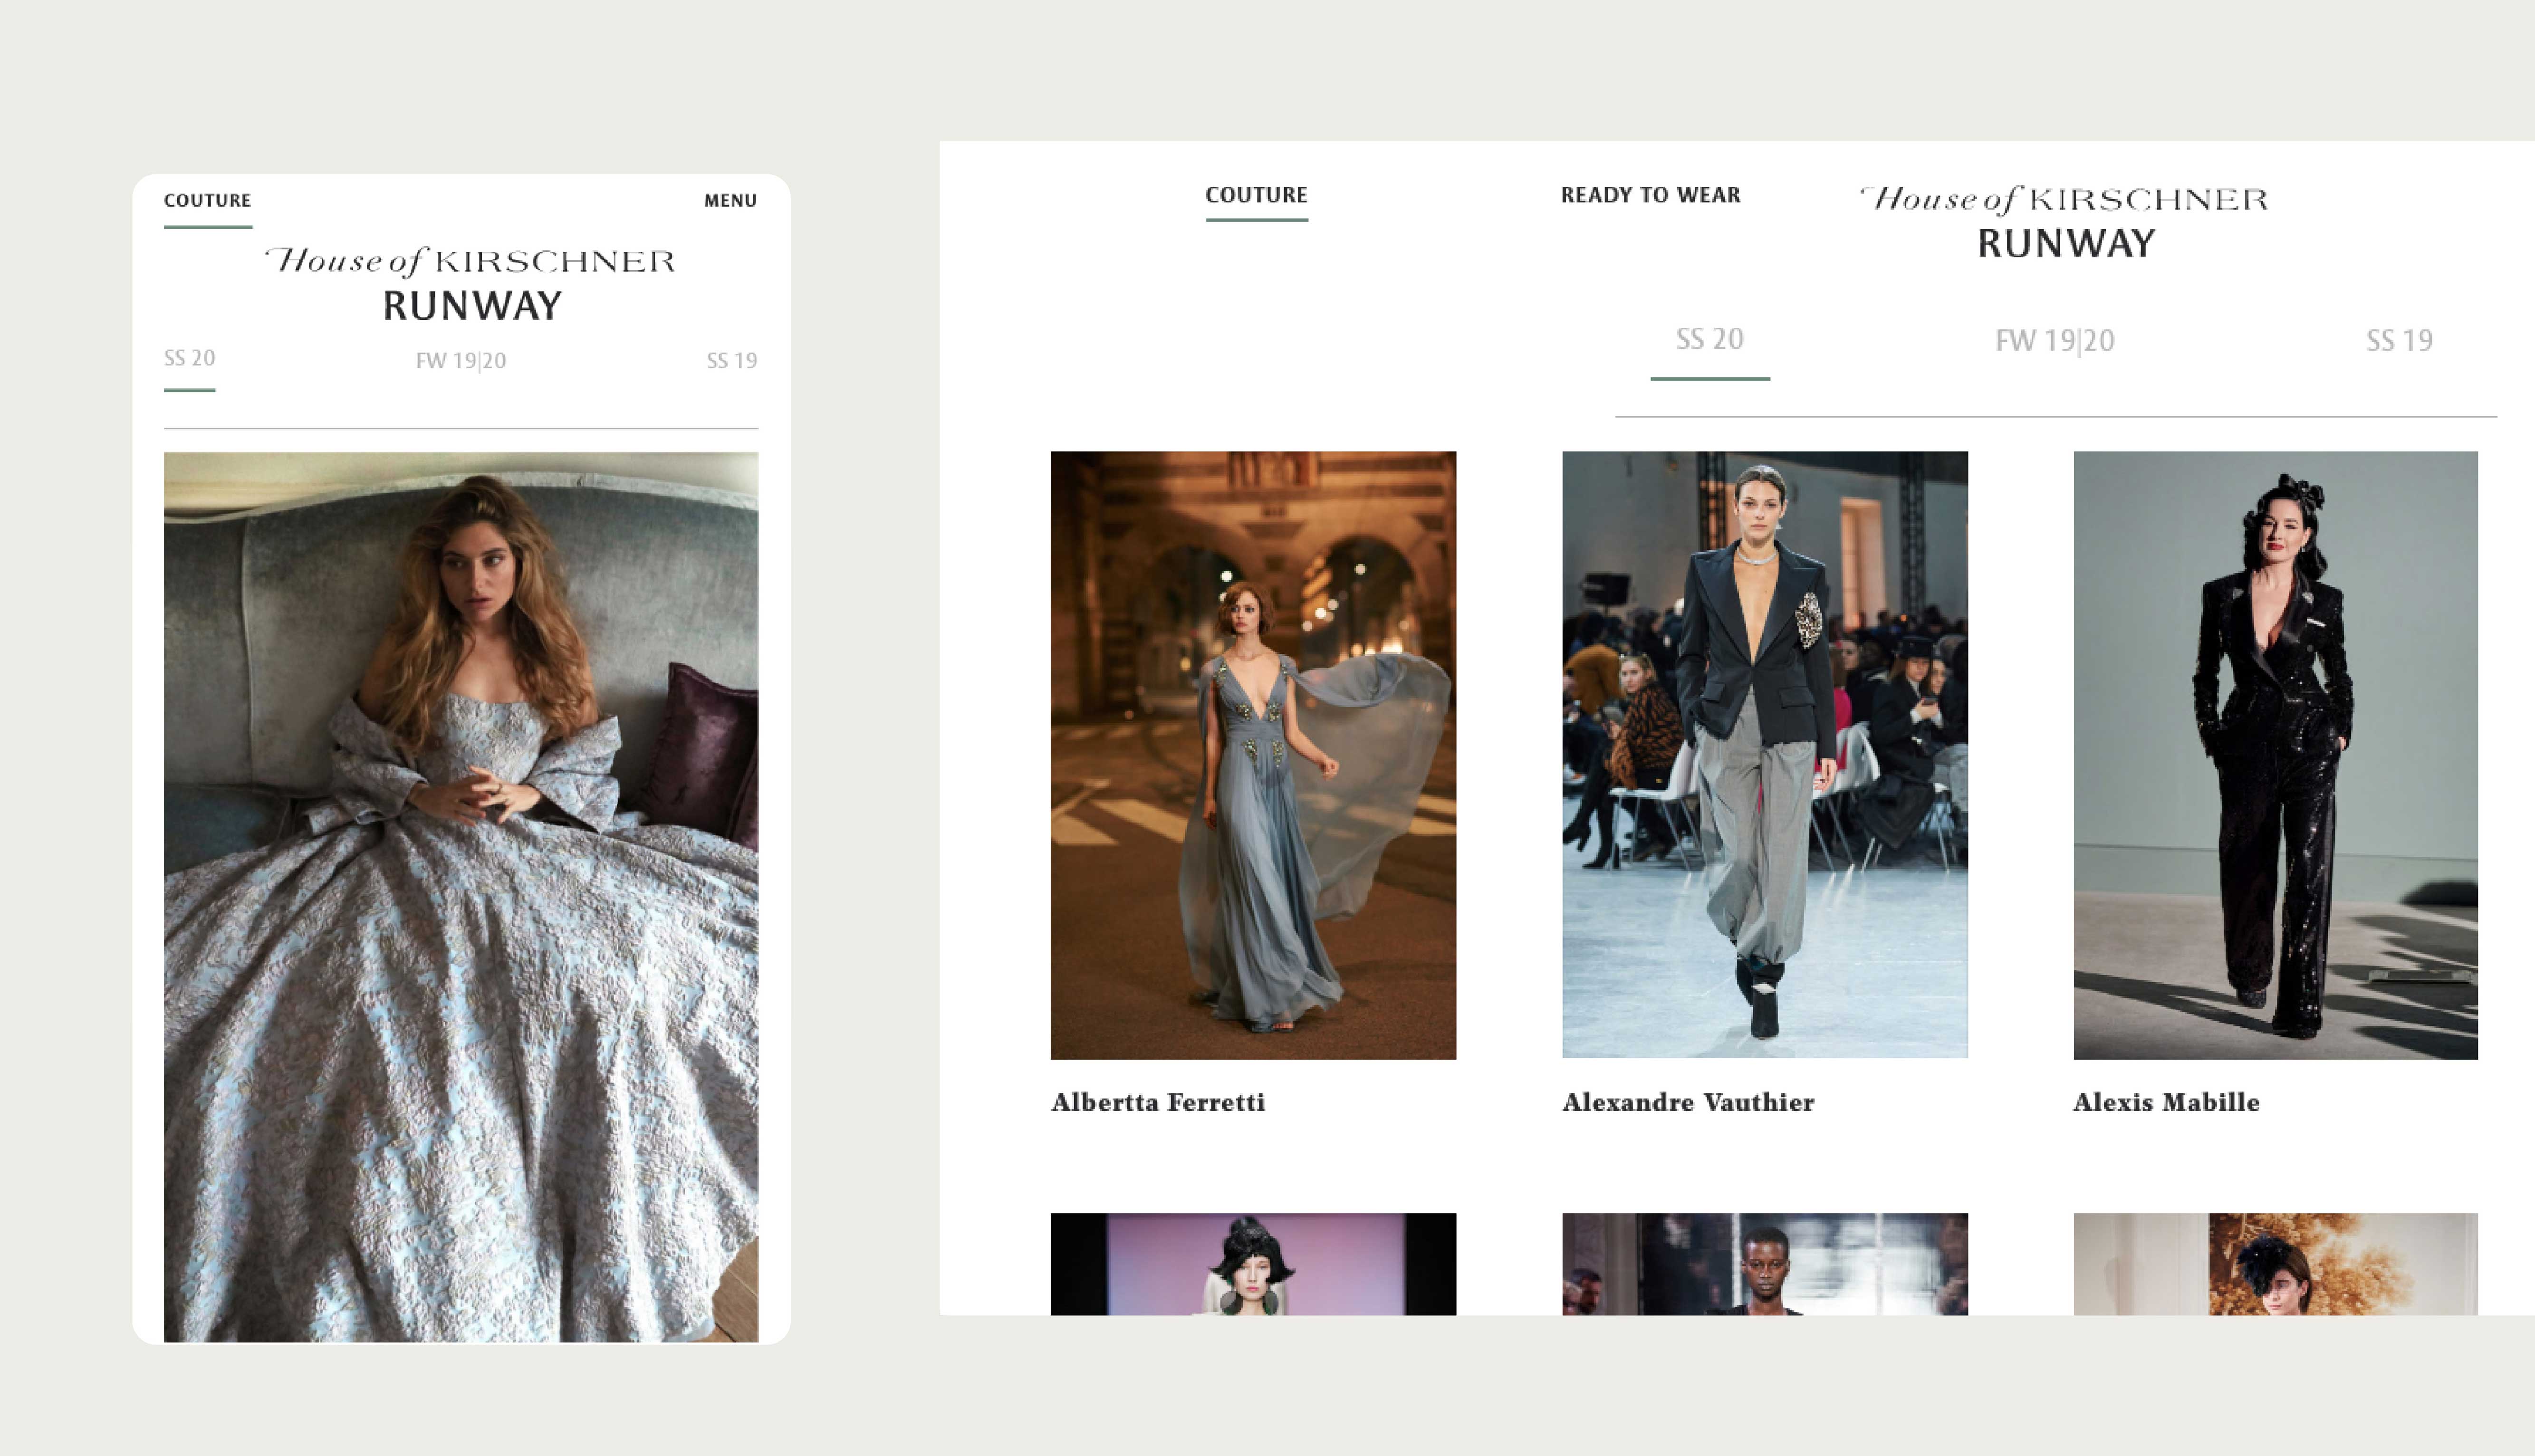
Task: Select SS 20 season in mobile view
Action: (189, 359)
